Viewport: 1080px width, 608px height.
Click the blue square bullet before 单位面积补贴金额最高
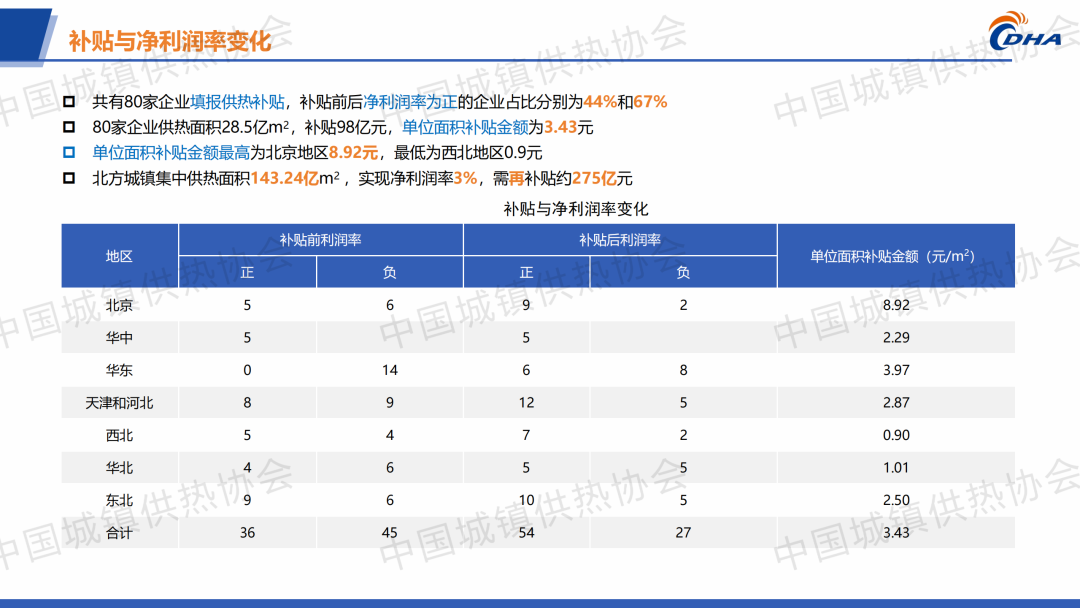click(69, 153)
